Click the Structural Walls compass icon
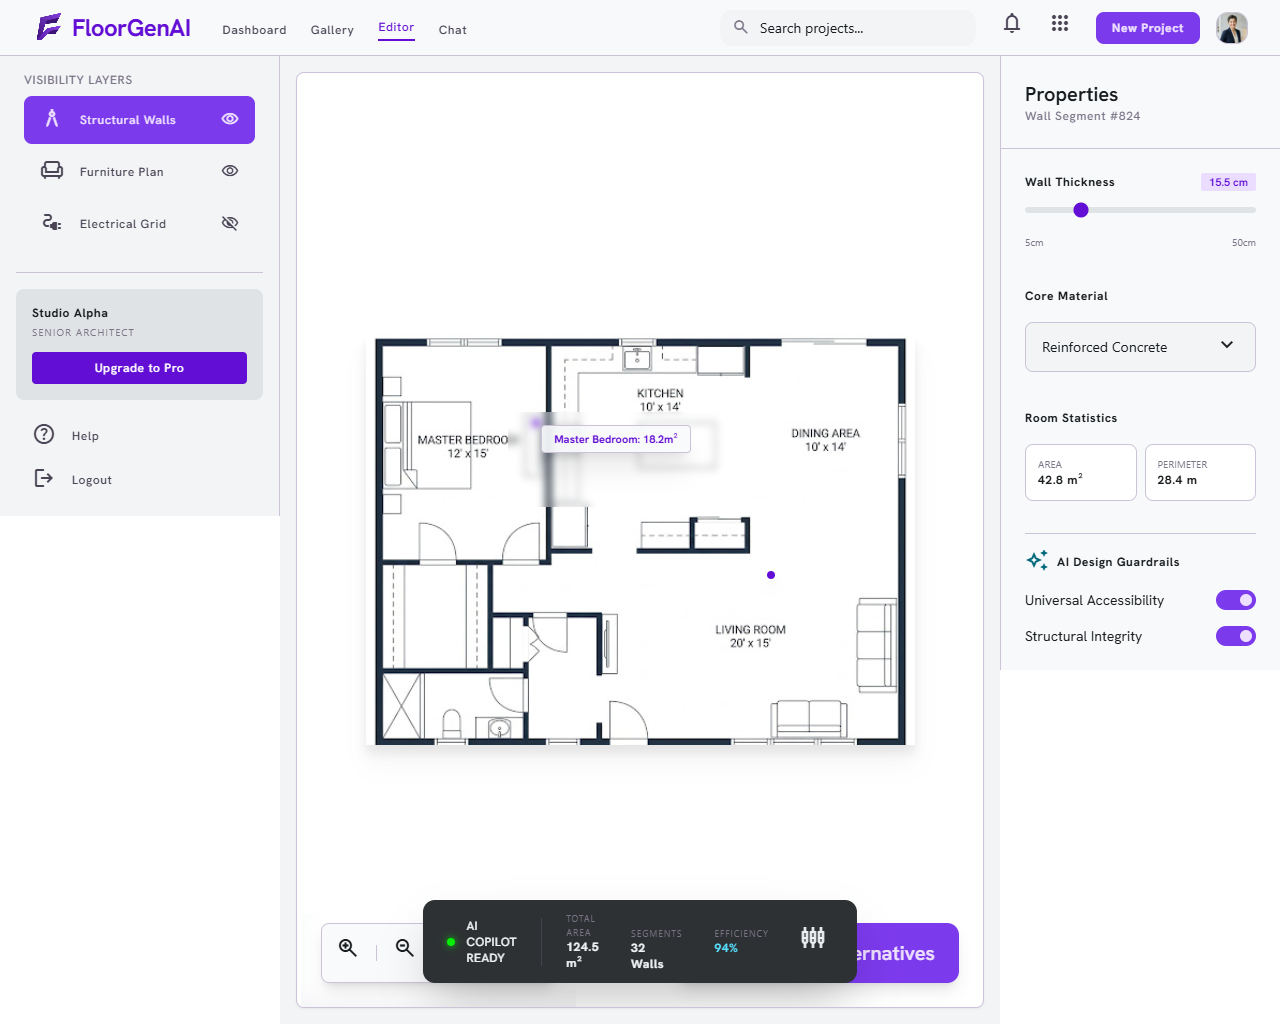The height and width of the screenshot is (1024, 1280). point(52,119)
